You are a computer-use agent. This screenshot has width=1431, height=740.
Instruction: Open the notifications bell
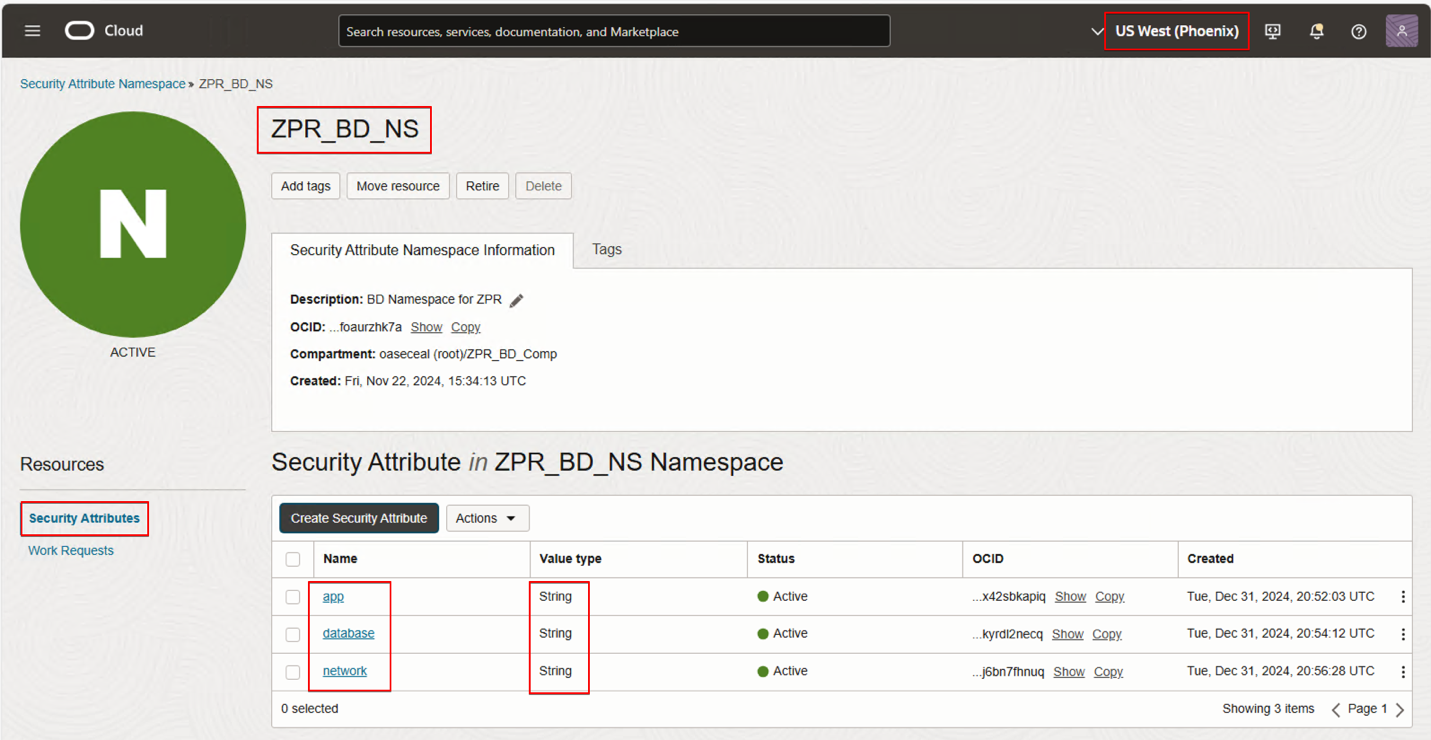1316,31
